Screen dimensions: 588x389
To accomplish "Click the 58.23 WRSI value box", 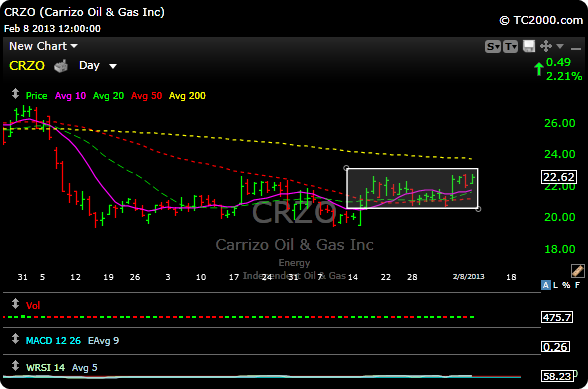I will tap(557, 376).
